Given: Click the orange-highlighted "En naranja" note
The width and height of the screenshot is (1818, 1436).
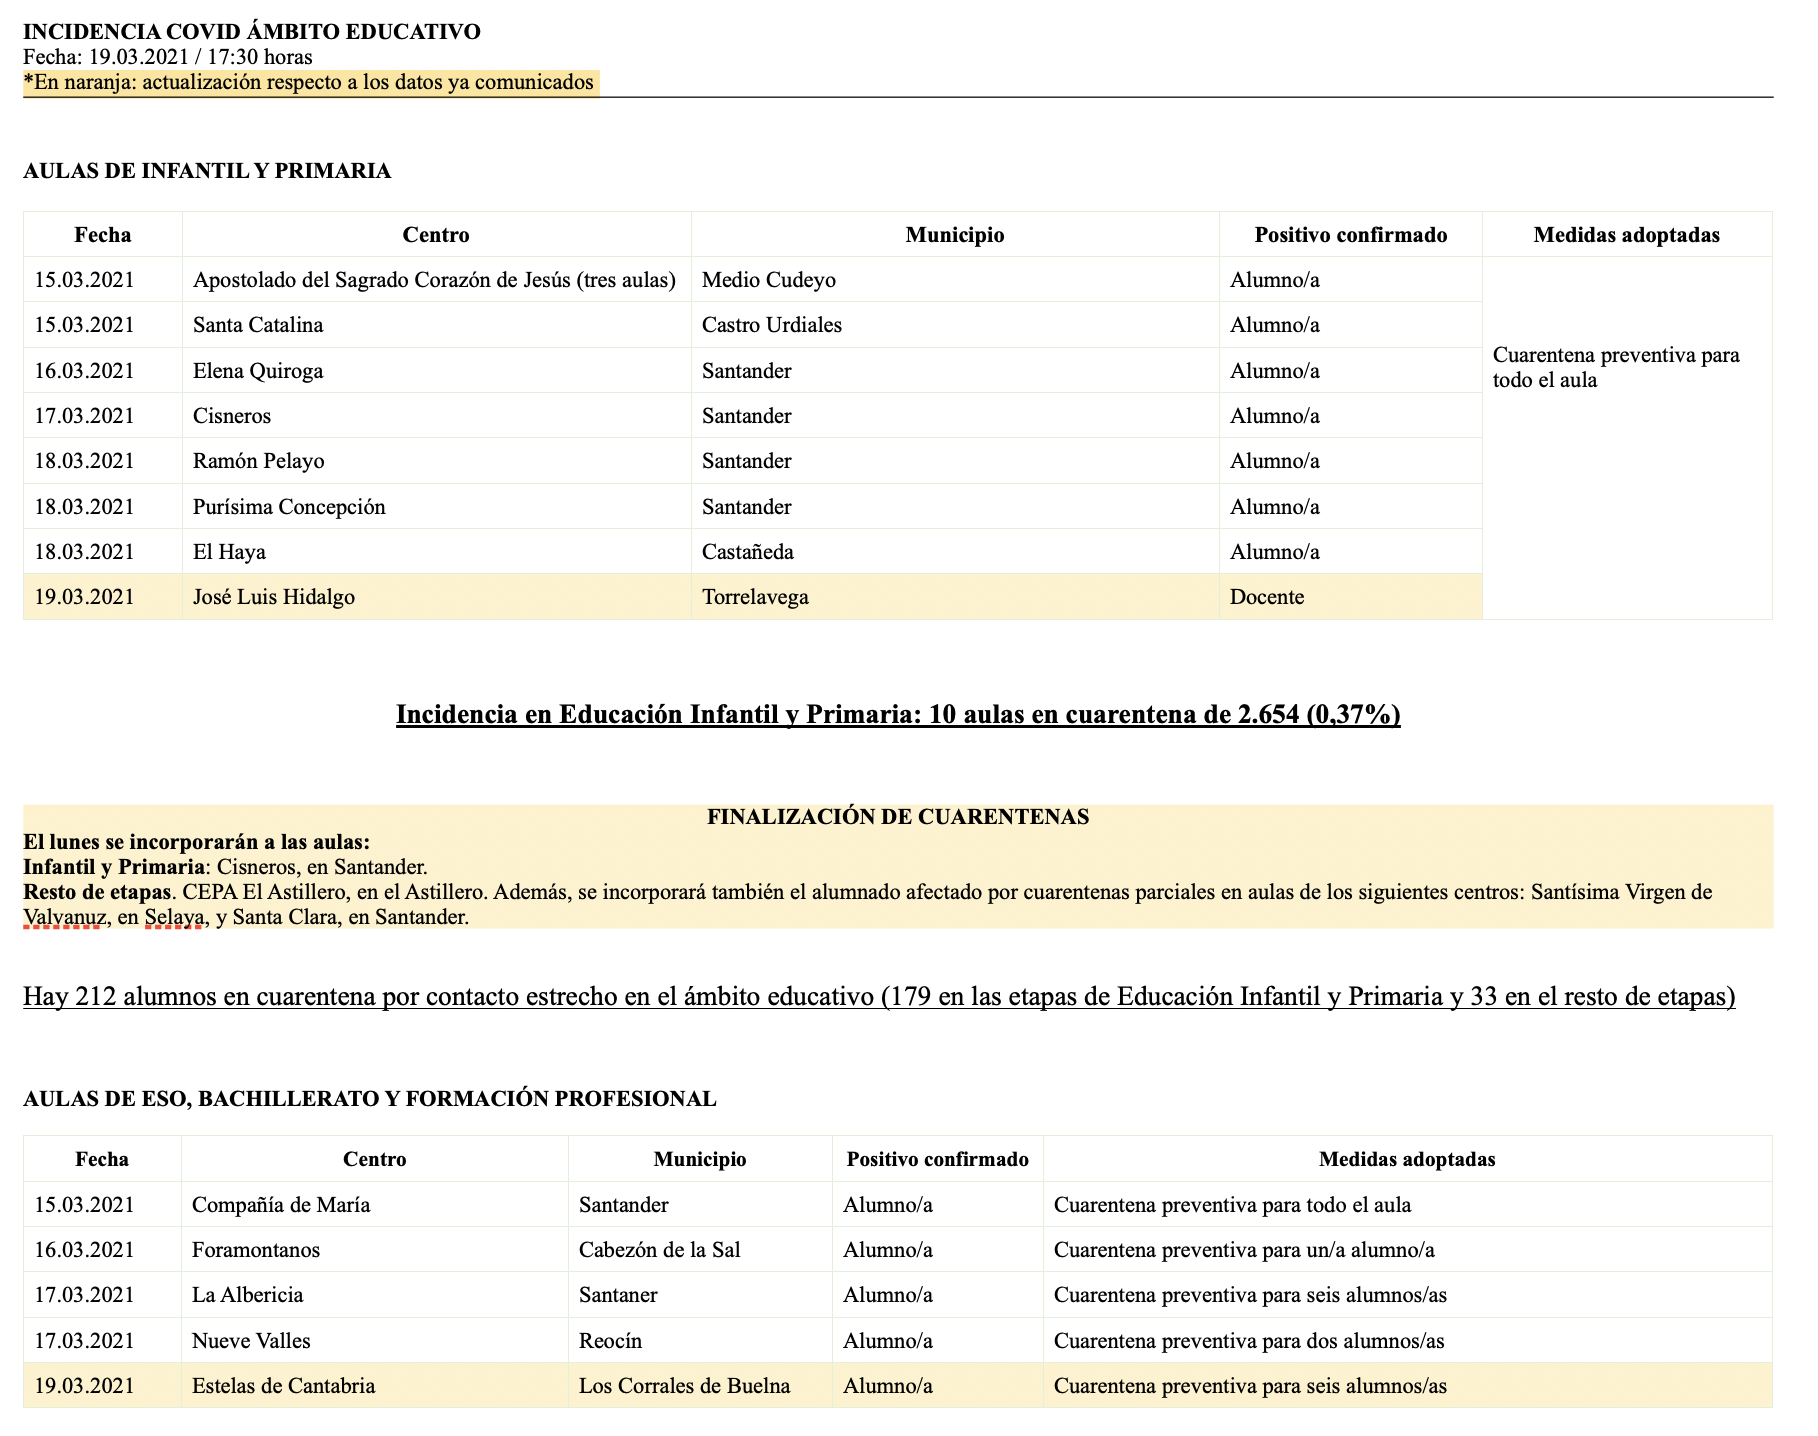Looking at the screenshot, I should pos(310,83).
